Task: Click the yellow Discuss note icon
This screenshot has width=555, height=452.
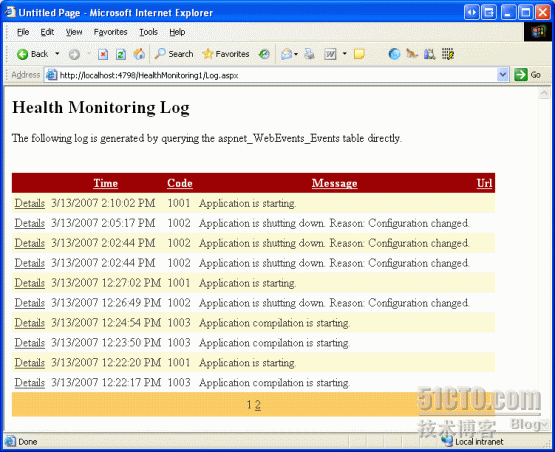Action: (359, 54)
